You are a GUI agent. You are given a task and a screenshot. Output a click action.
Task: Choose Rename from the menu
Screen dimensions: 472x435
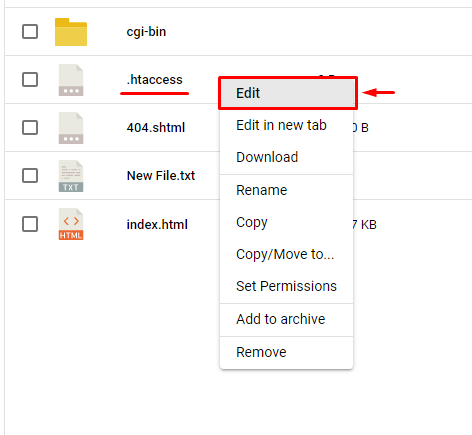click(287, 190)
